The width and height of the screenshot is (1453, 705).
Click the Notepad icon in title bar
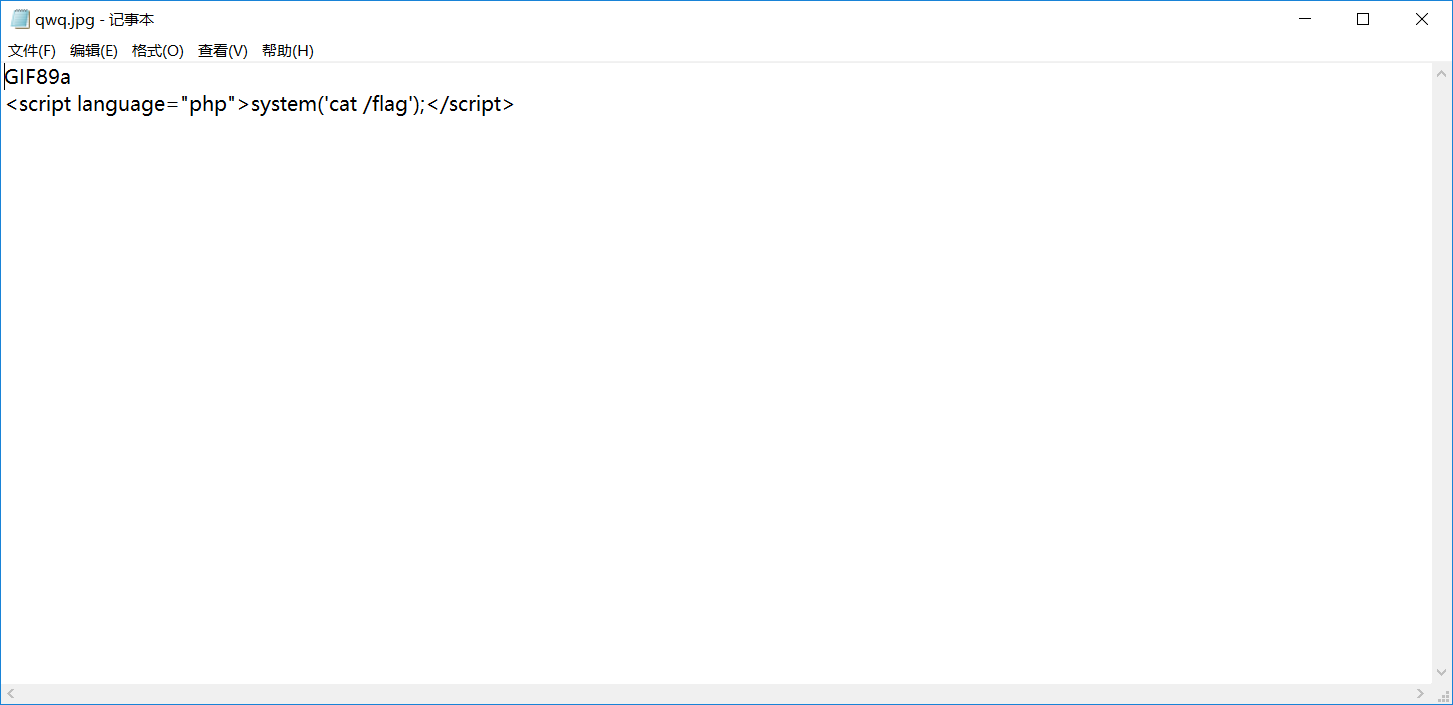coord(20,19)
